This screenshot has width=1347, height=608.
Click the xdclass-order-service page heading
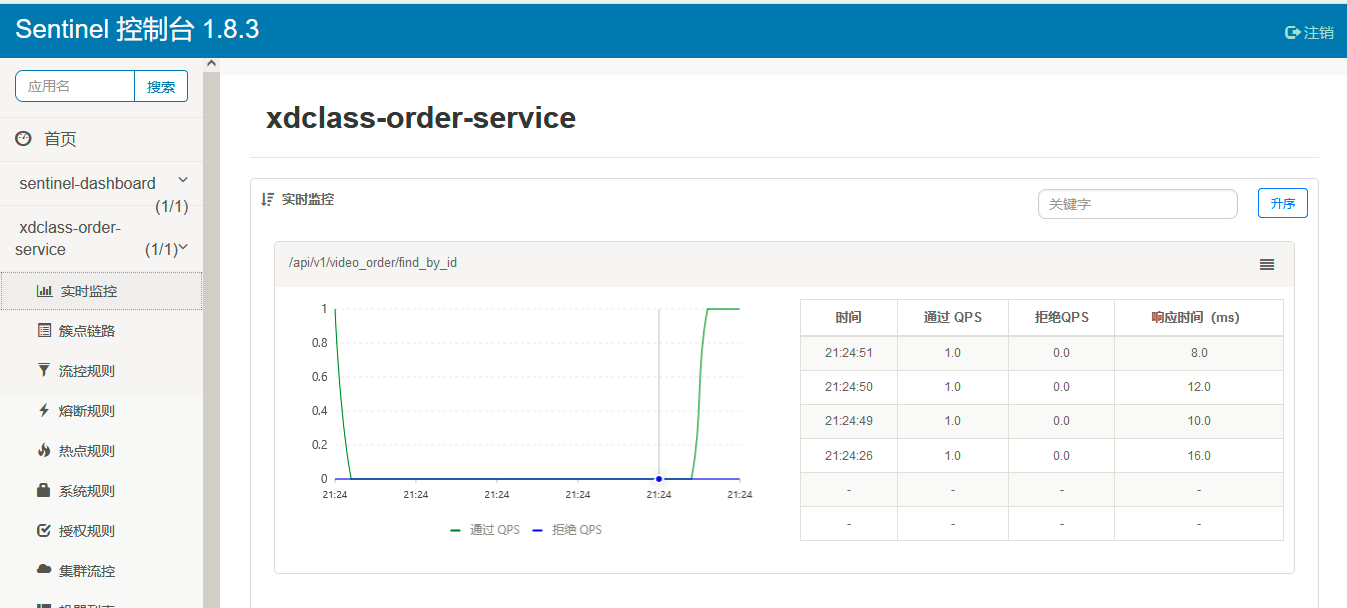click(421, 118)
